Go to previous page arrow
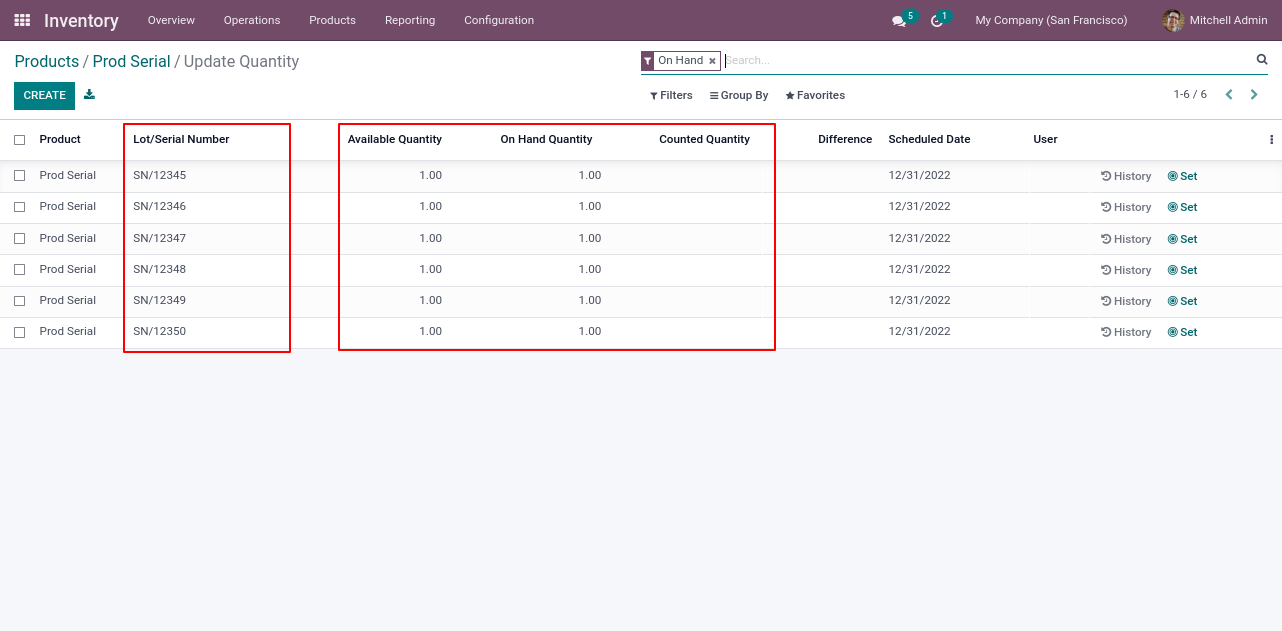 point(1229,95)
